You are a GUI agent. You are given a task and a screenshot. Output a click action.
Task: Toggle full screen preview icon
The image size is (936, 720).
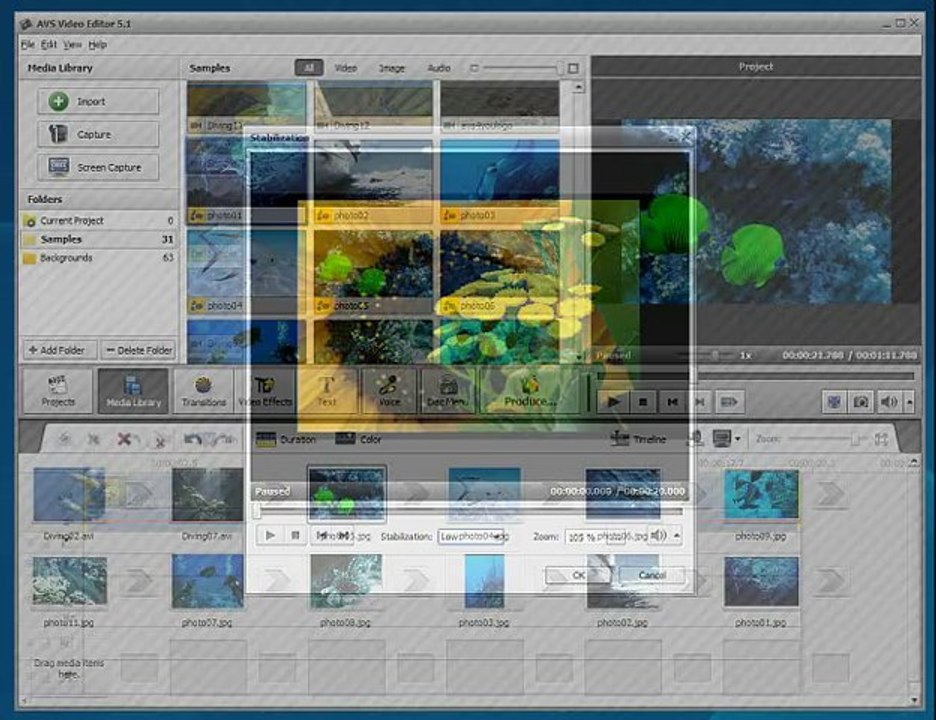834,402
